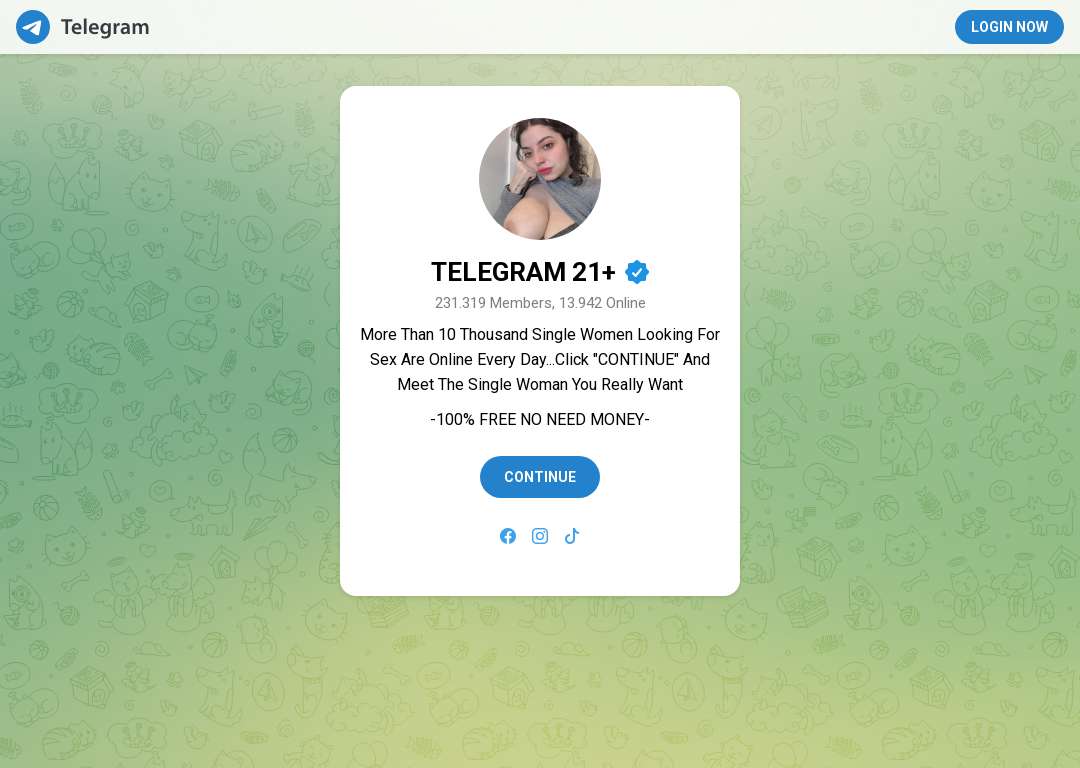Click the Telegram paper plane logo
The height and width of the screenshot is (768, 1080).
click(33, 27)
